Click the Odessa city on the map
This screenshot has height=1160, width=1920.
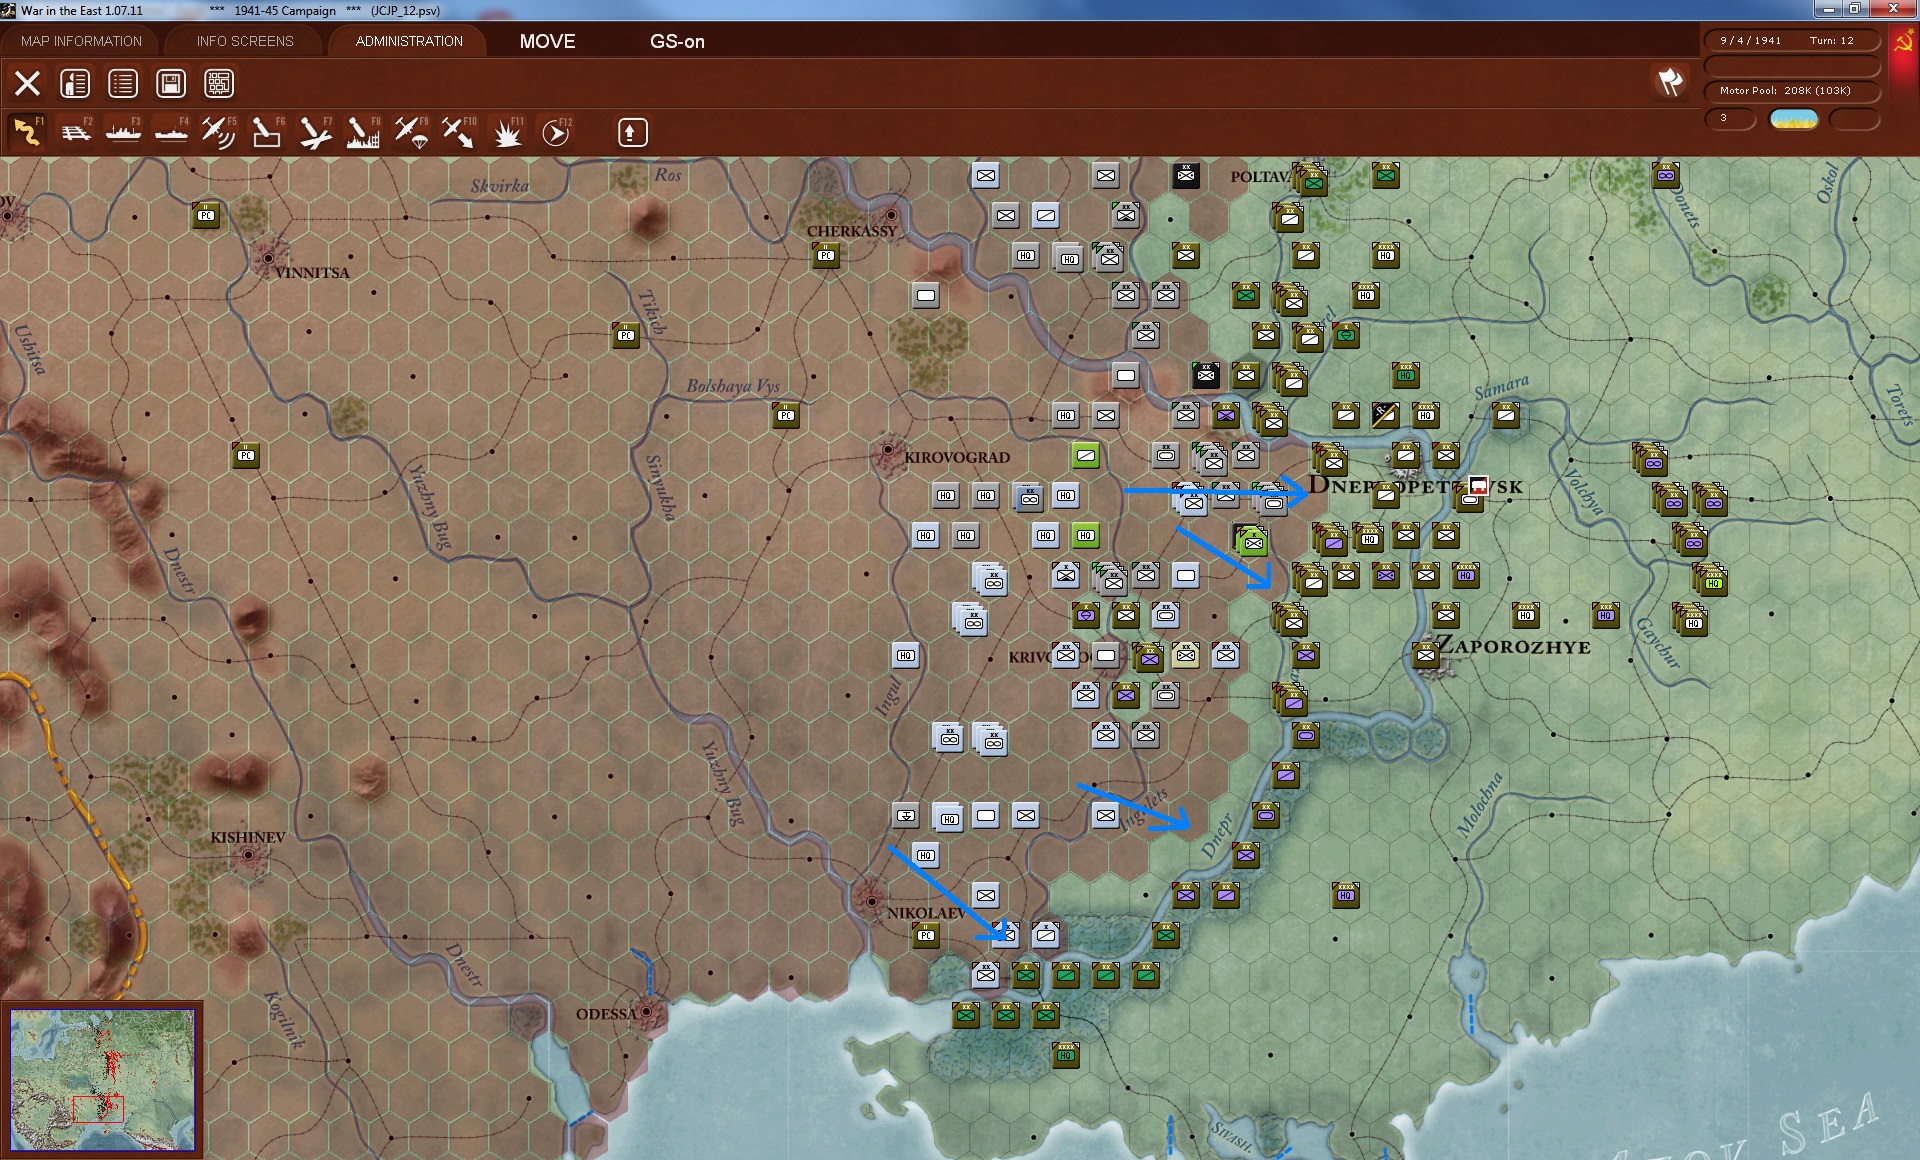pyautogui.click(x=647, y=1012)
